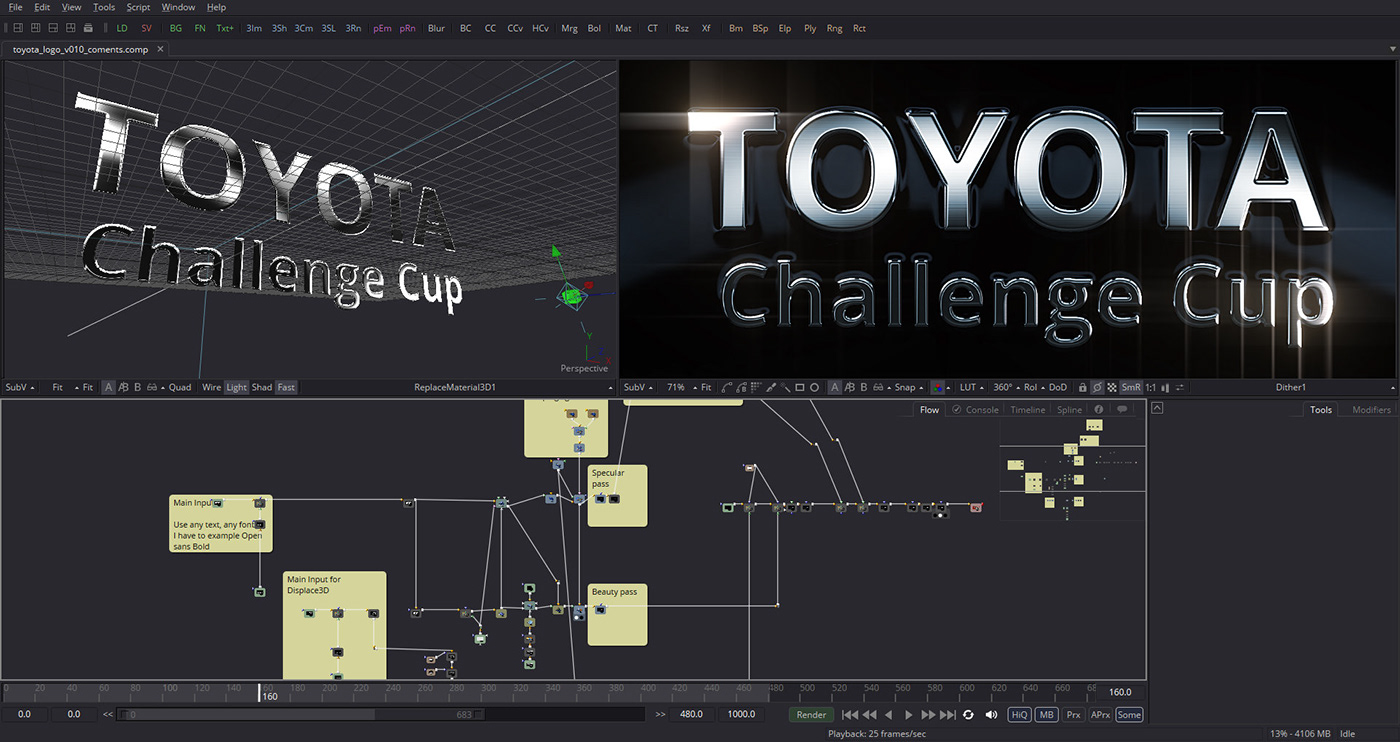Screen dimensions: 1400x742
Task: Add a Color Corrector with CC
Action: click(490, 28)
